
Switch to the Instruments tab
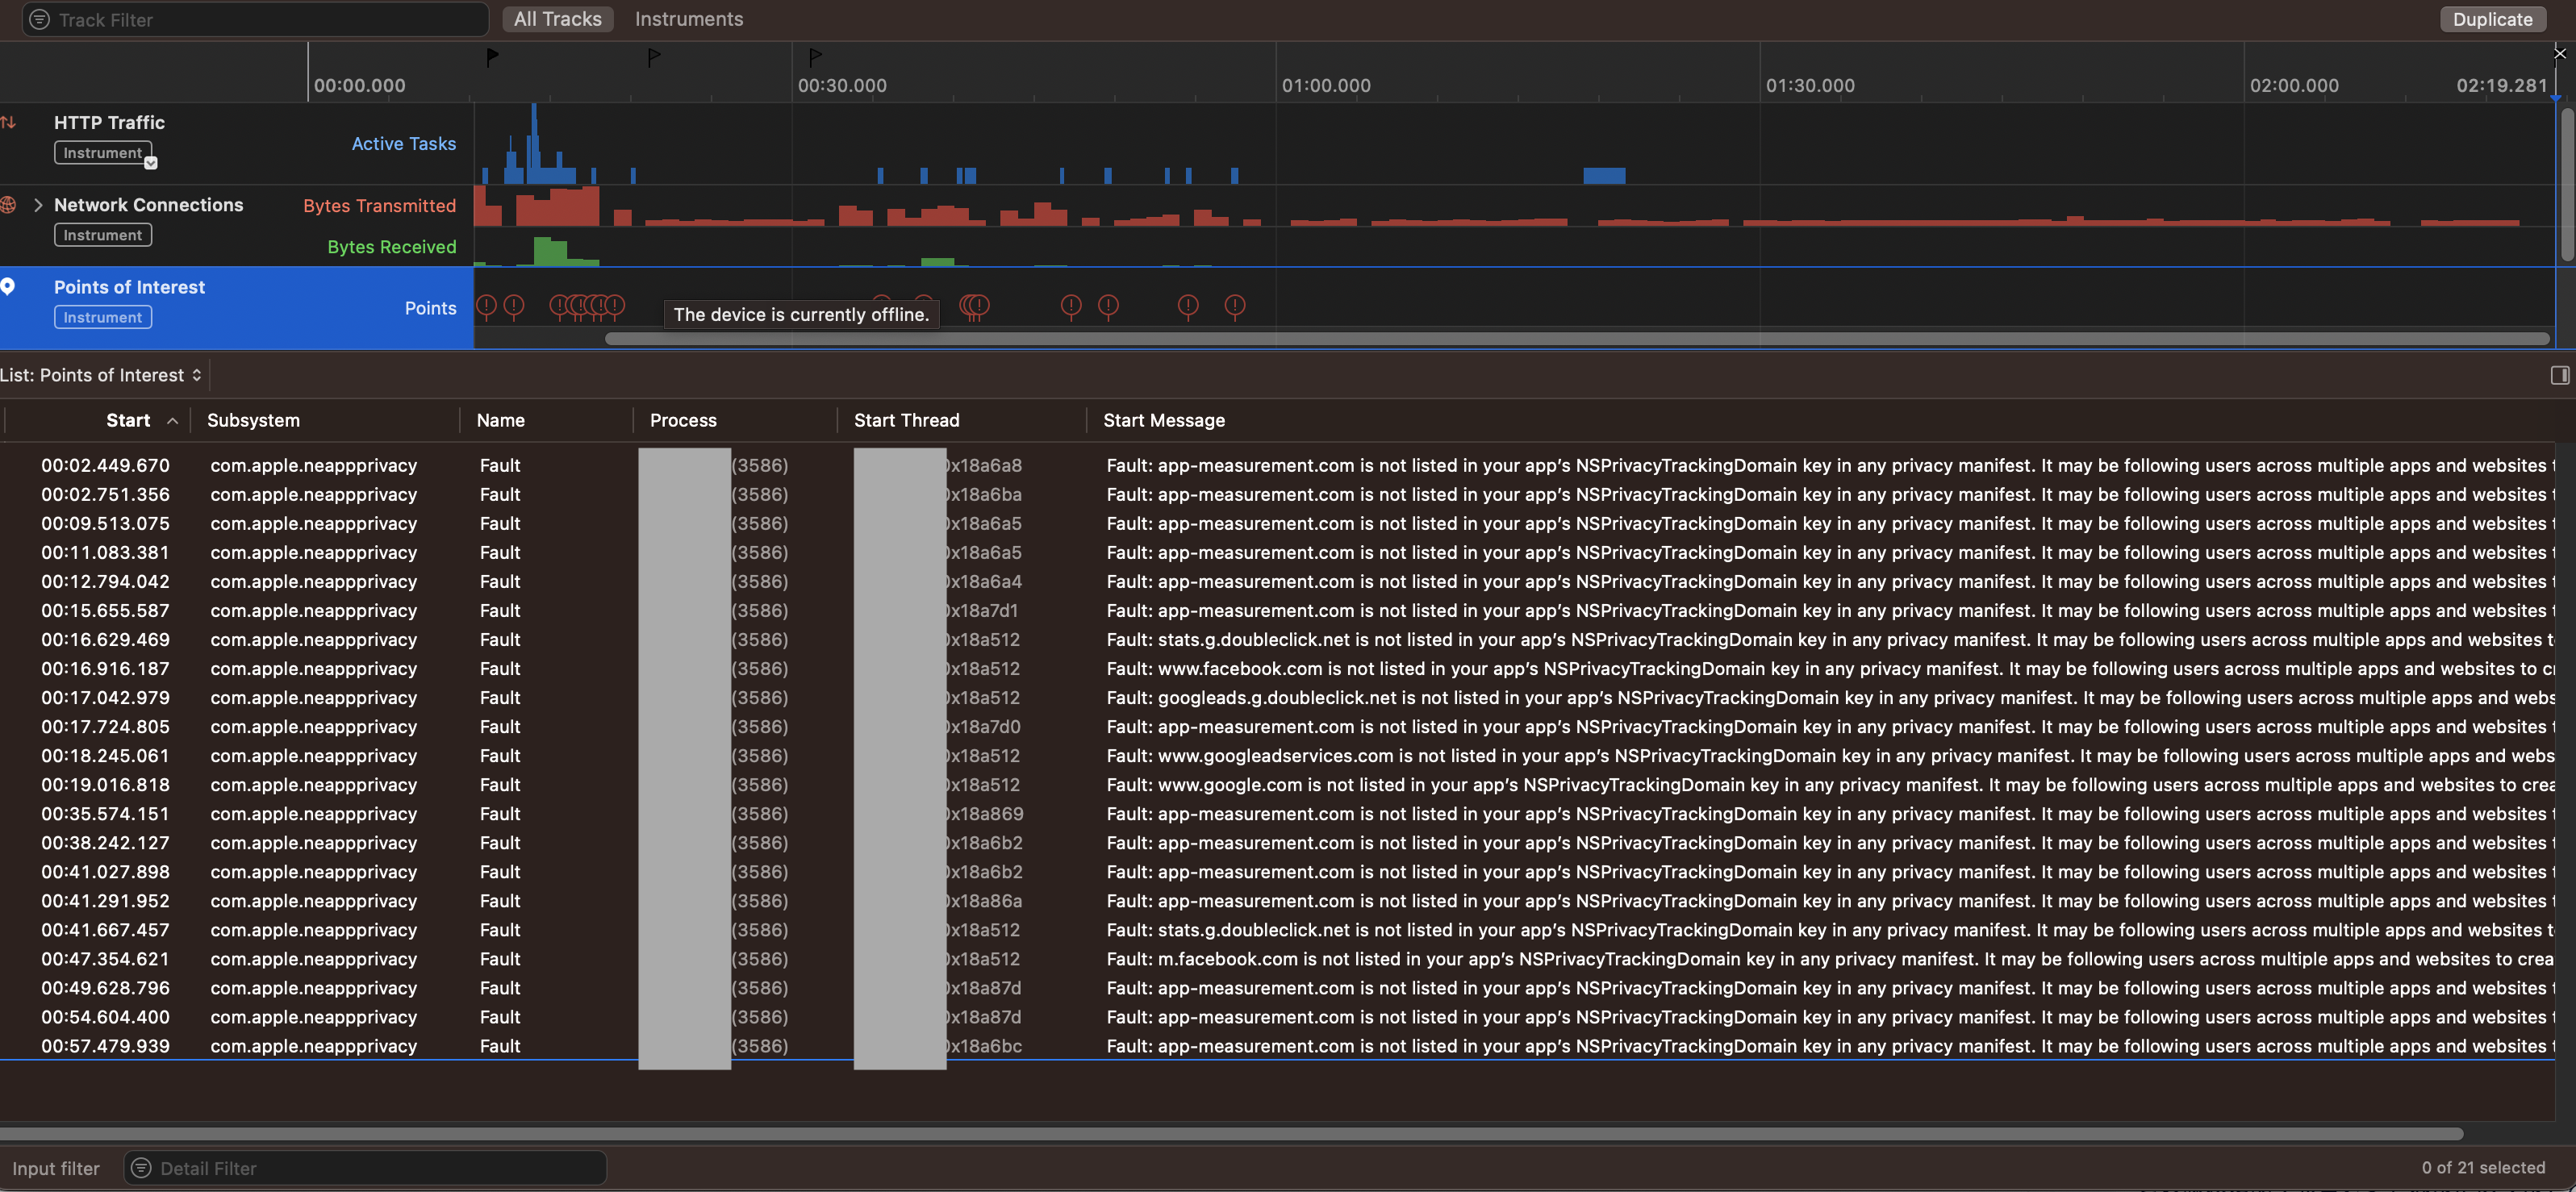click(689, 19)
